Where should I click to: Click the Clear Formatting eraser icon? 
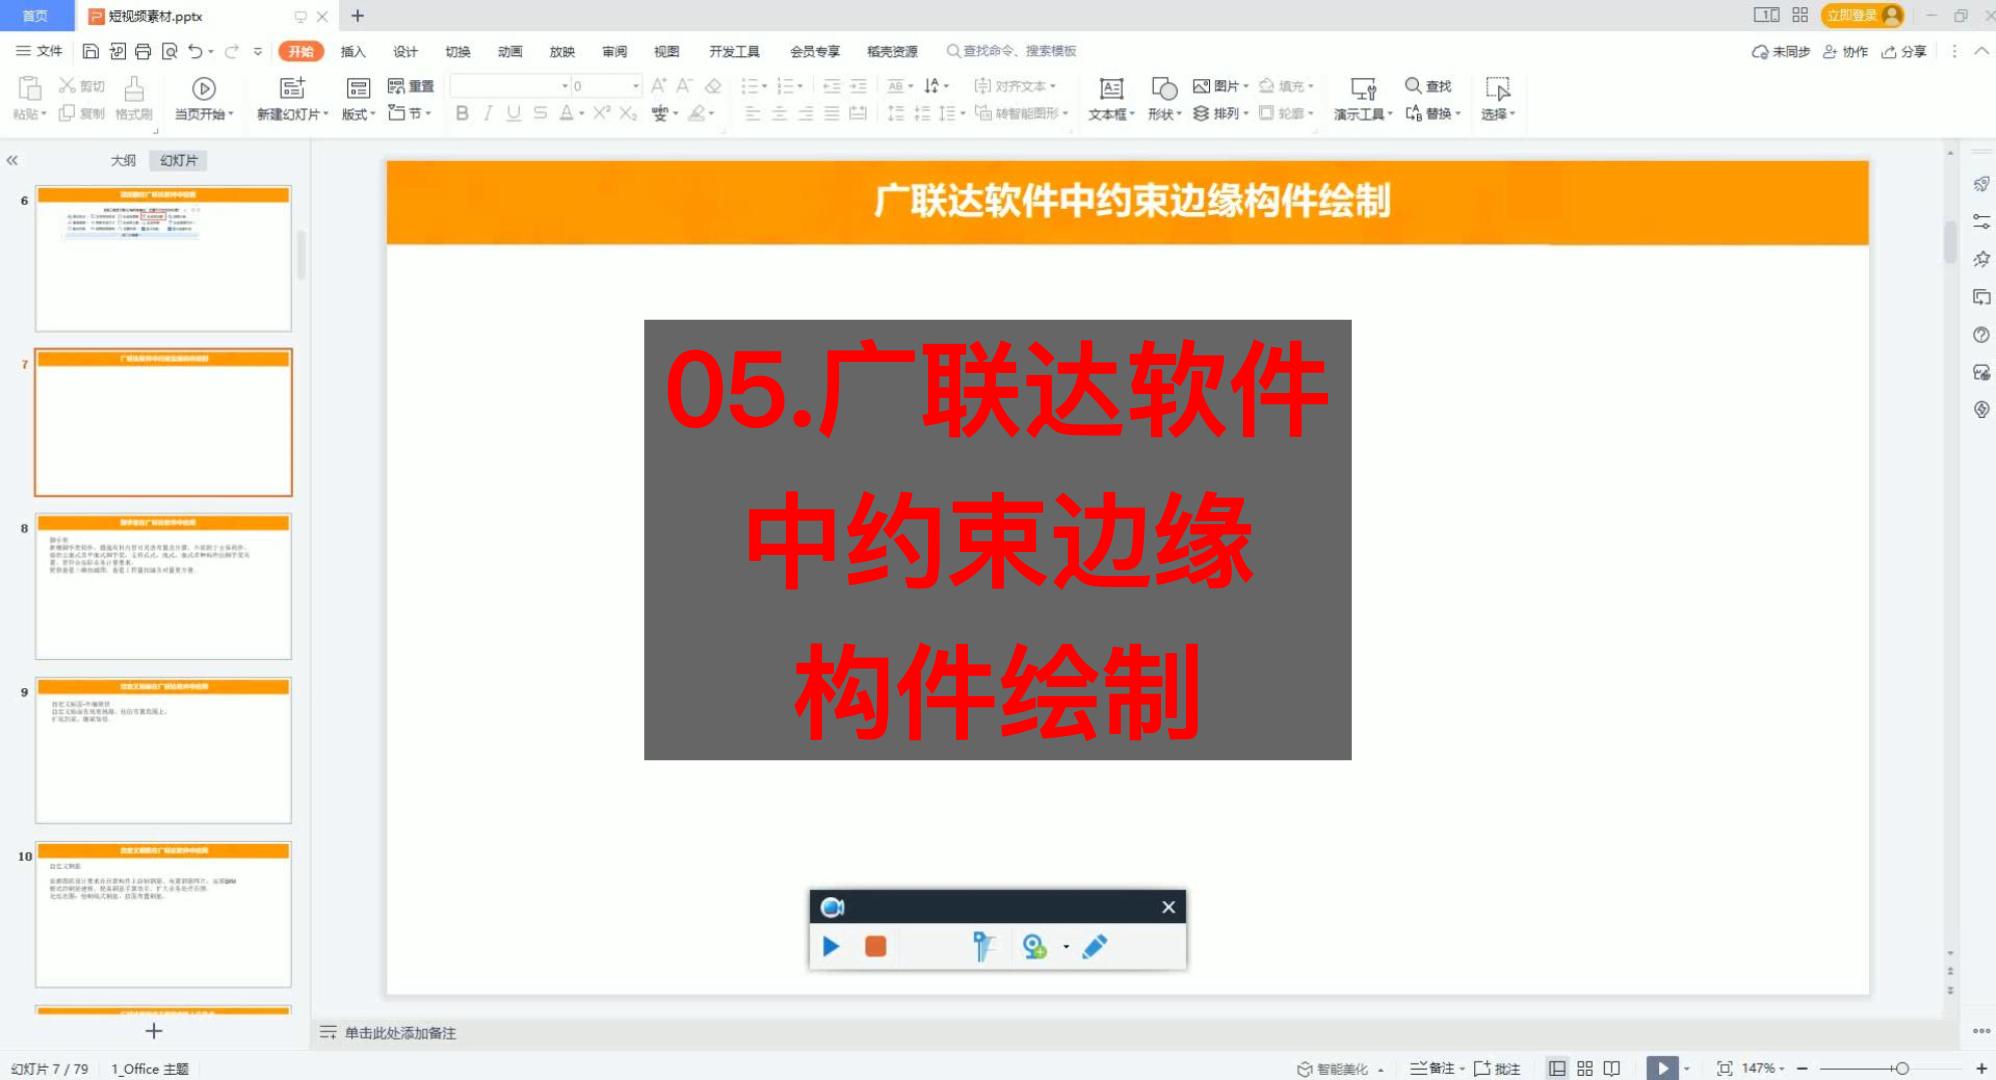(x=713, y=86)
